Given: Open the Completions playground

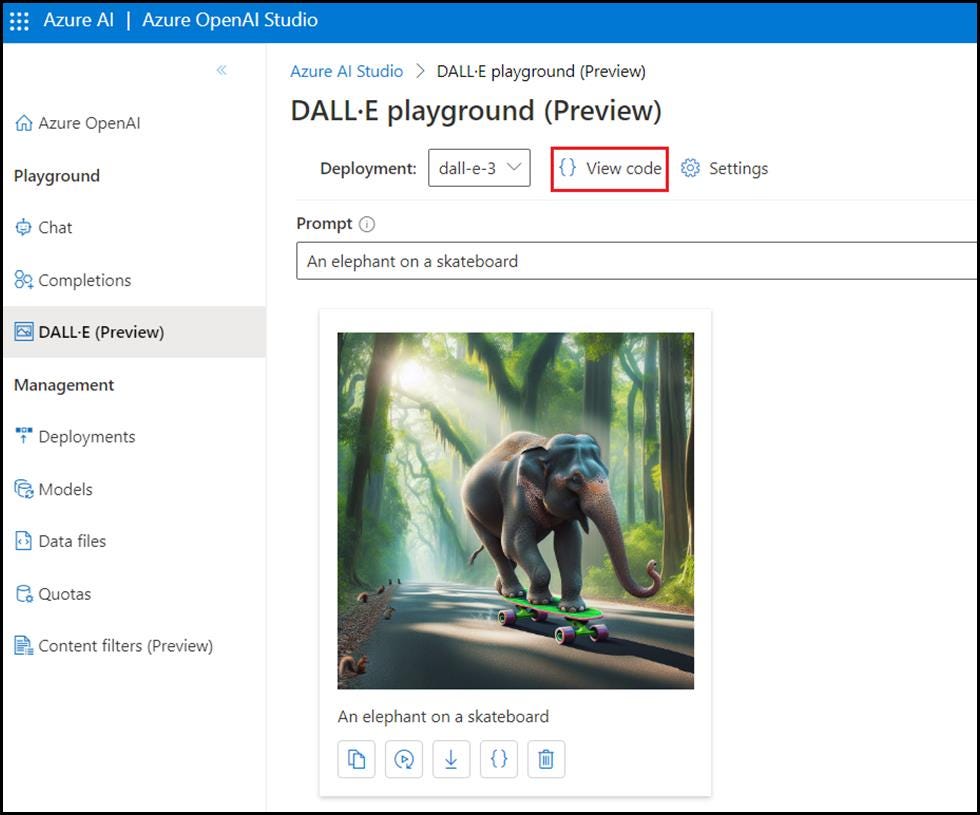Looking at the screenshot, I should coord(84,280).
